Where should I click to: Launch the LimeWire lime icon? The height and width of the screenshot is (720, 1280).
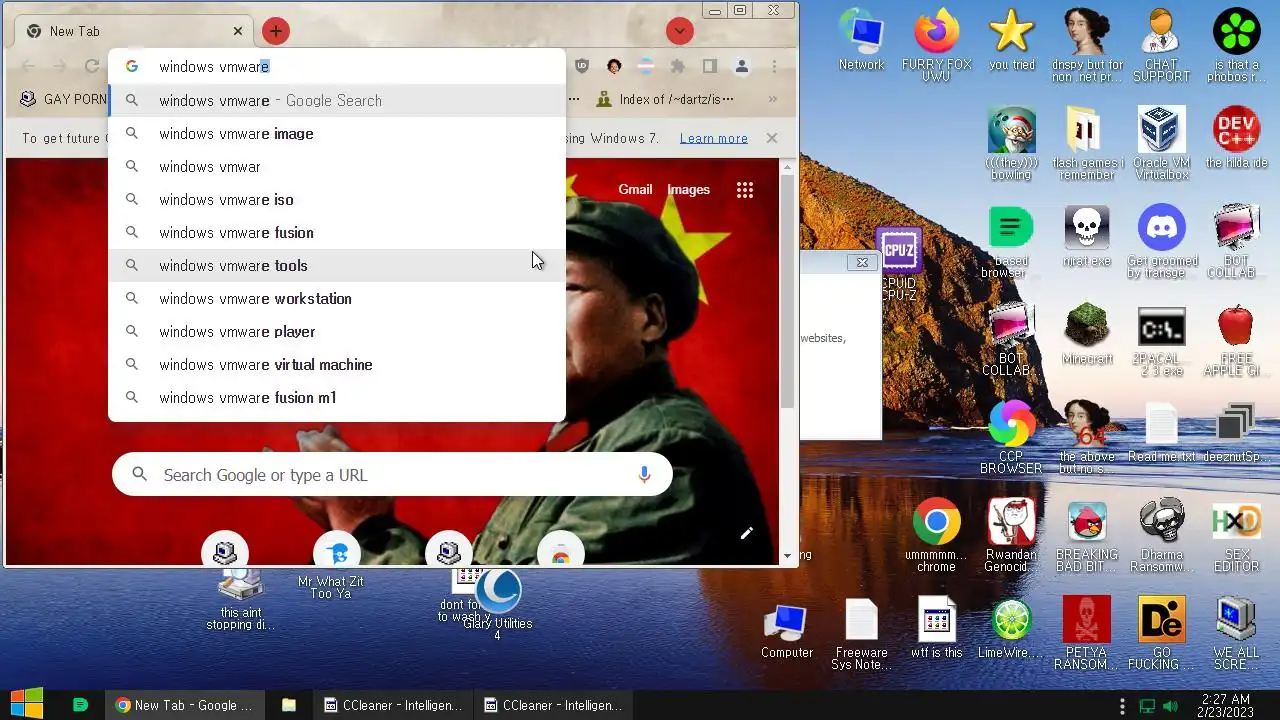(x=1011, y=629)
